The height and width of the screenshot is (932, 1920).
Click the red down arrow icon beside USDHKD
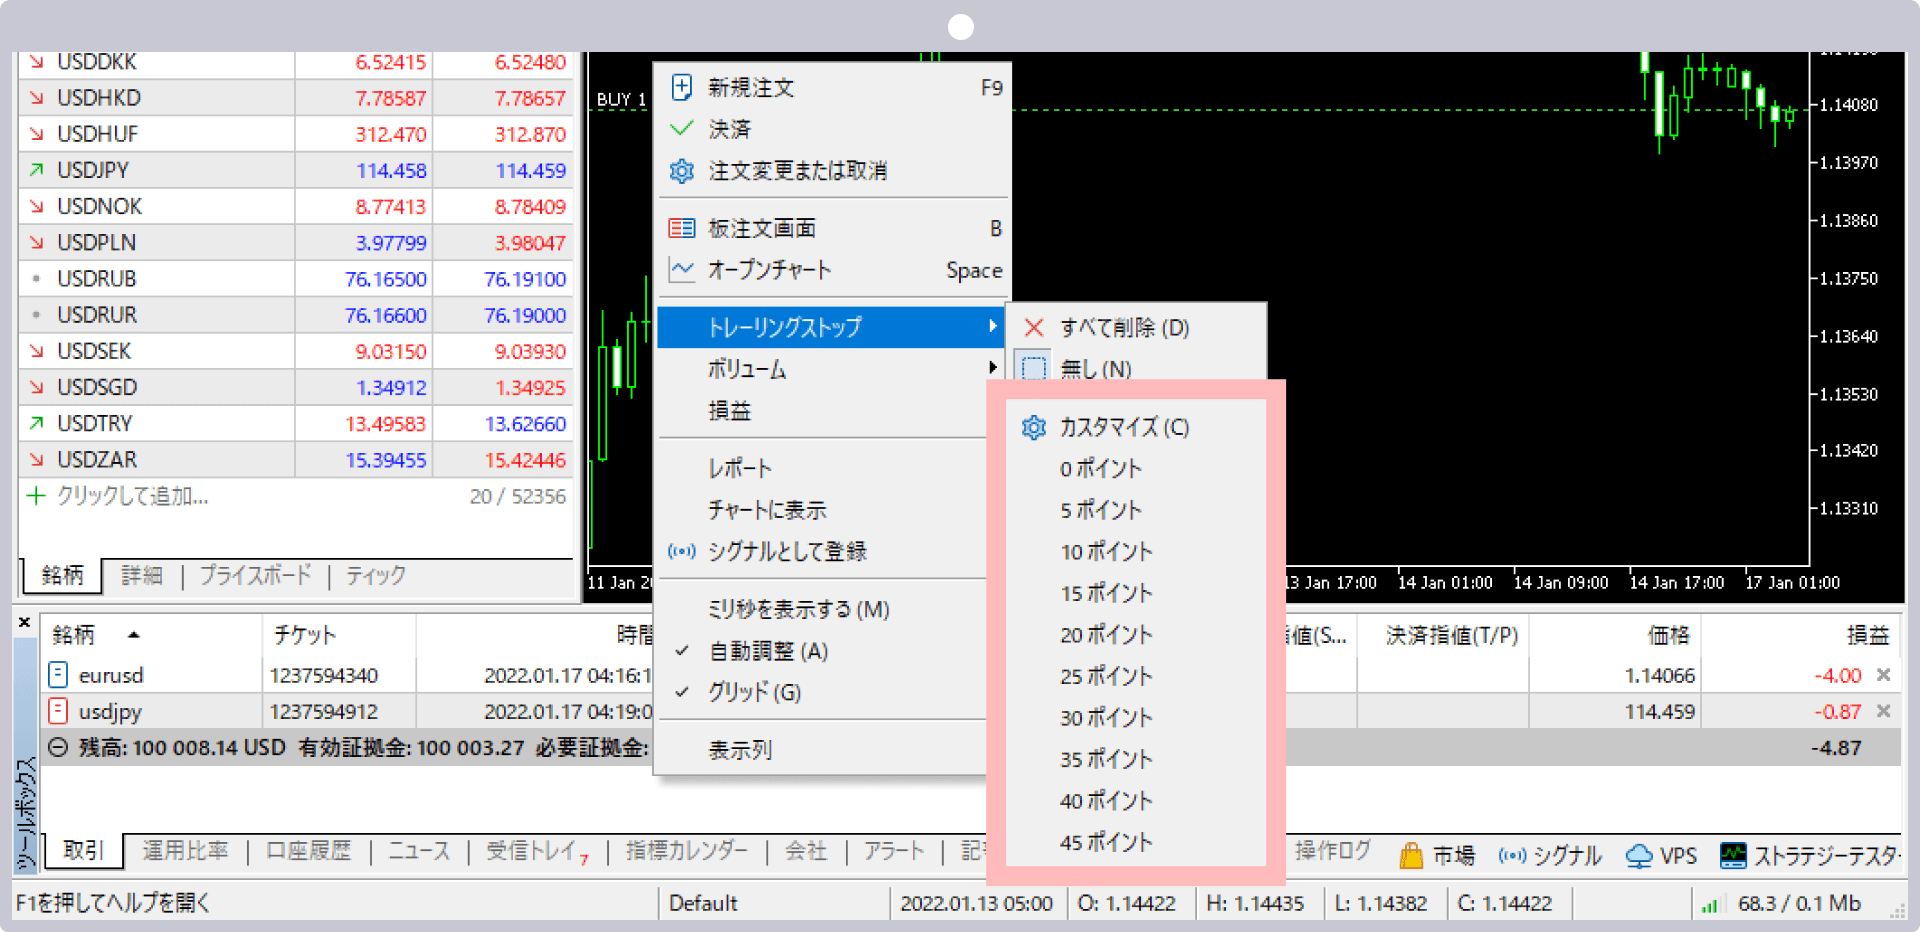coord(36,98)
